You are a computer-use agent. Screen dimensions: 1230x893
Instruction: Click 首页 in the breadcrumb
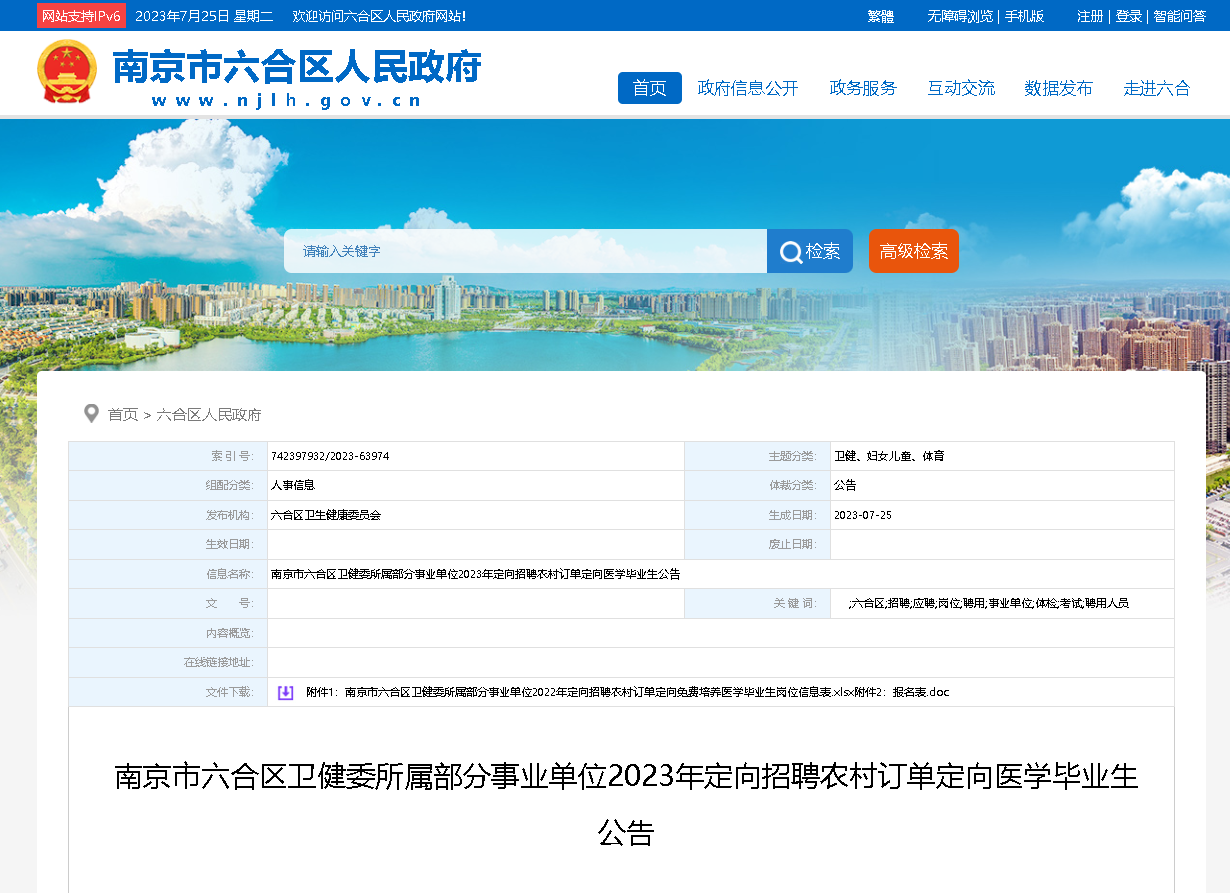(123, 414)
